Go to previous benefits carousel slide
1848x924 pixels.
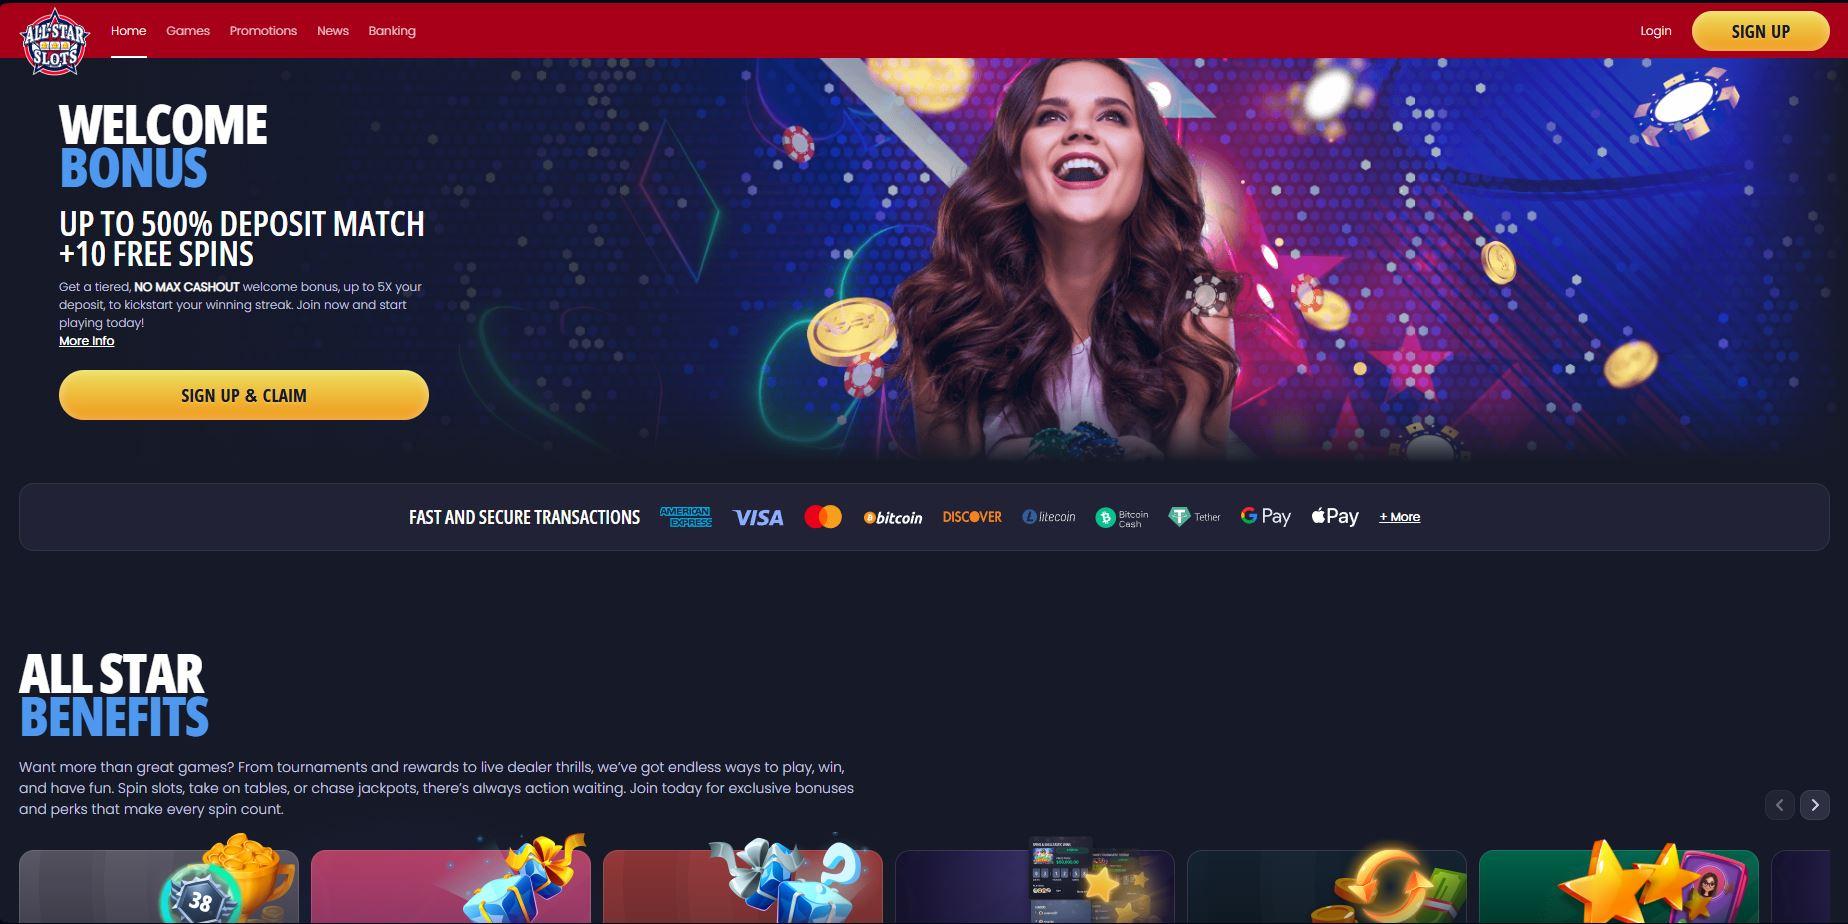tap(1779, 805)
